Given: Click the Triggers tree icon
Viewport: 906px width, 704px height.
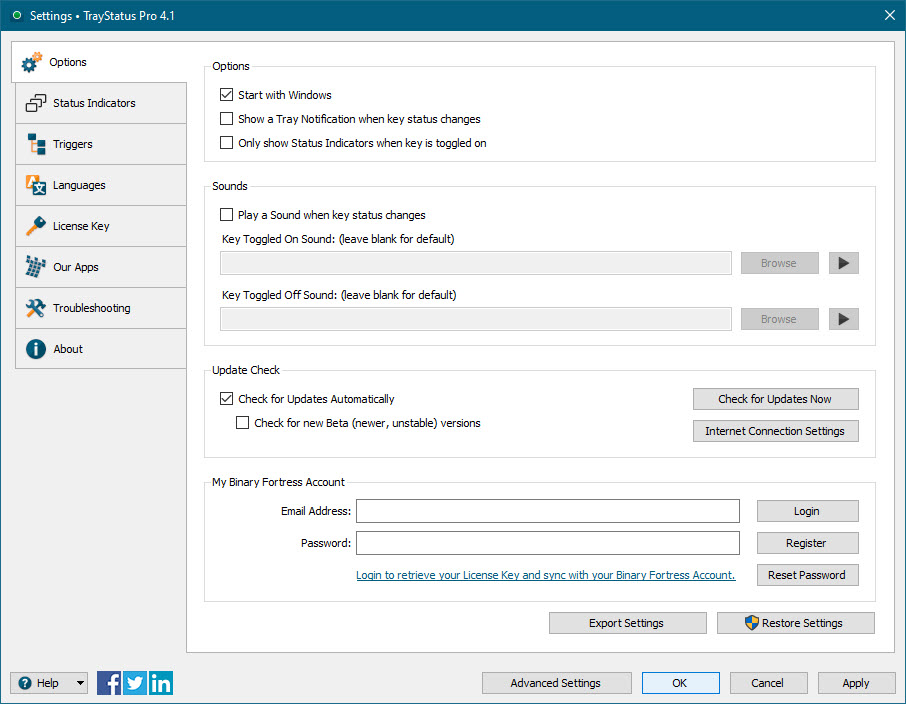Looking at the screenshot, I should [36, 144].
